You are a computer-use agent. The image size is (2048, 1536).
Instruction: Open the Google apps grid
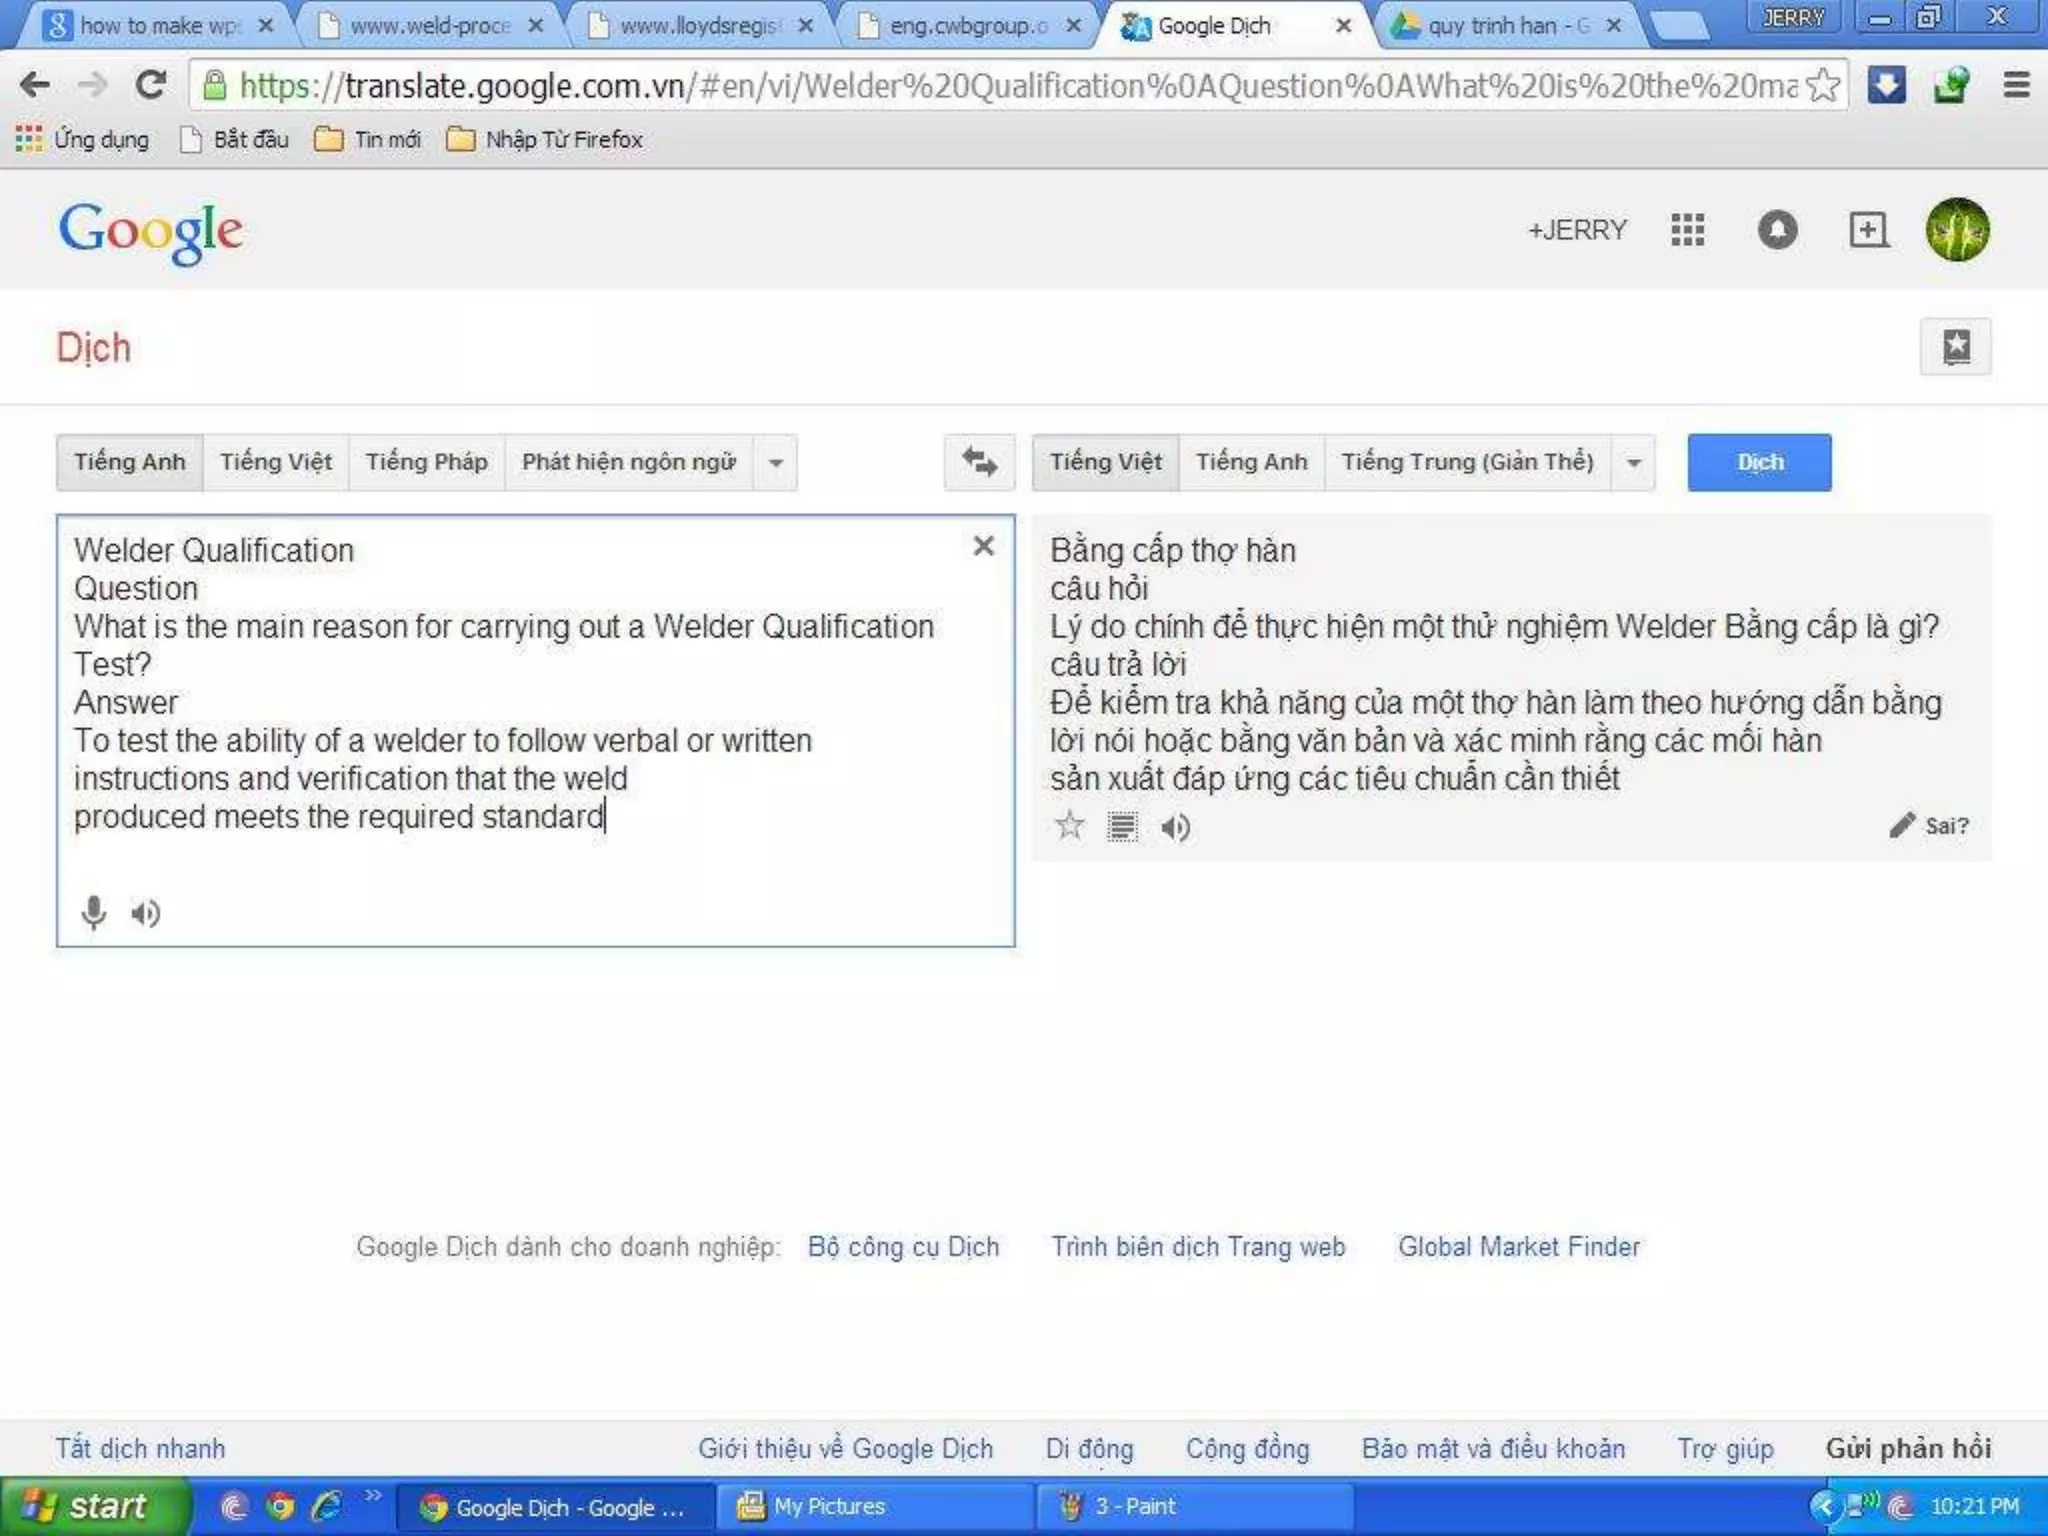(x=1687, y=230)
